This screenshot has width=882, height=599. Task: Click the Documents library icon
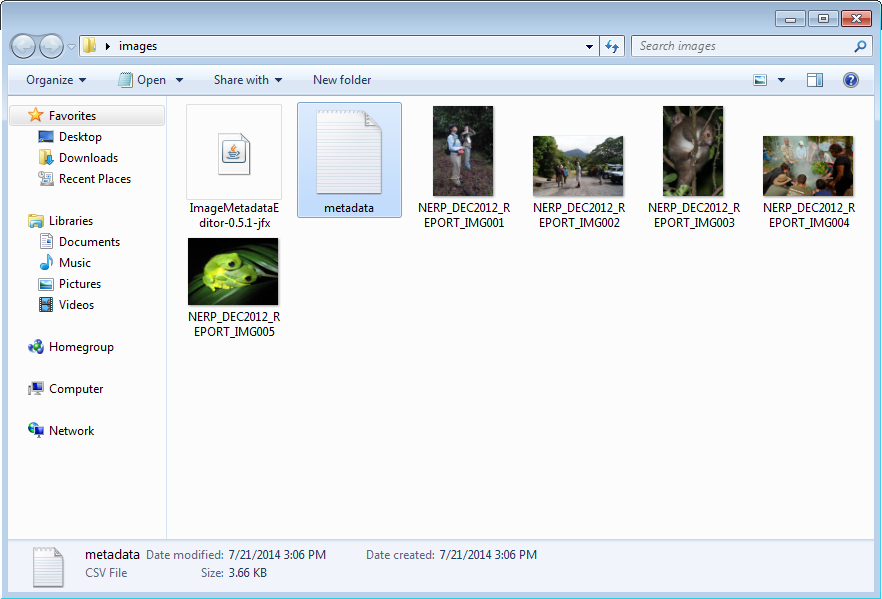(x=46, y=241)
